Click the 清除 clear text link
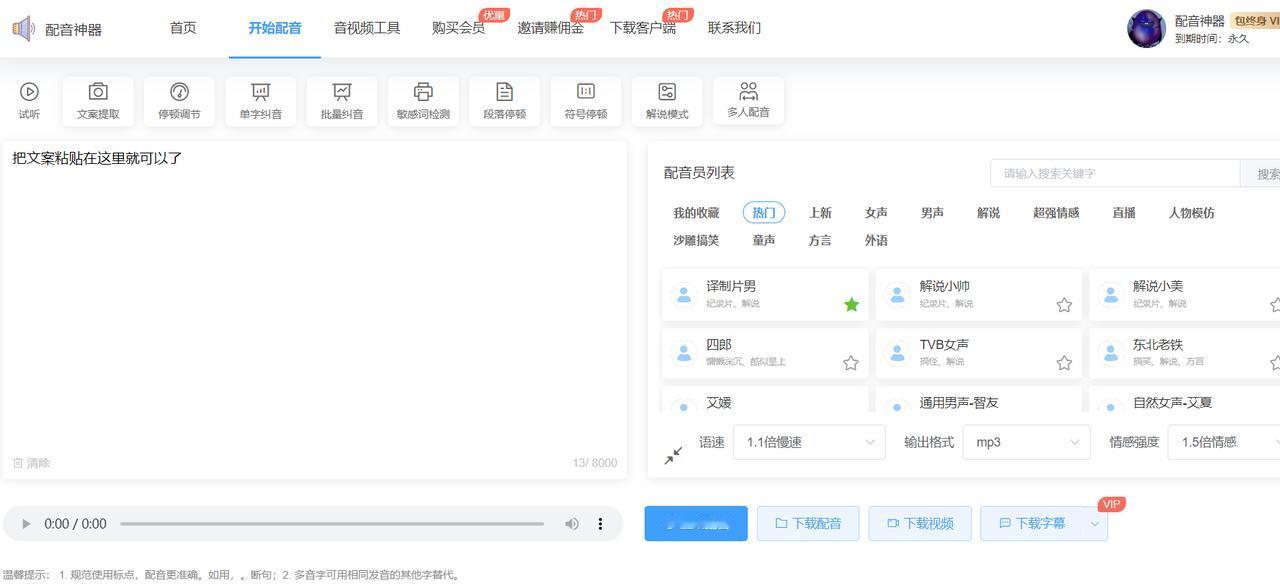The height and width of the screenshot is (585, 1280). click(31, 463)
